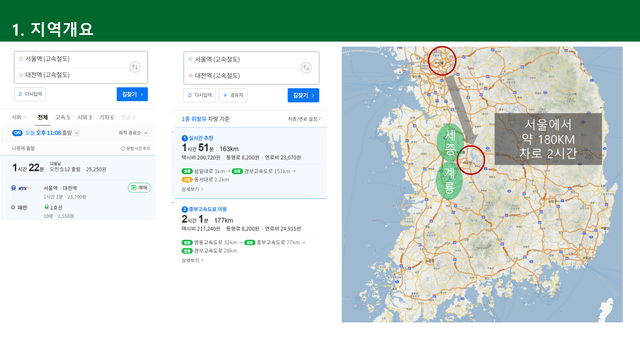Click 대전역 (고속철도) field in transit panel

pyautogui.click(x=73, y=75)
